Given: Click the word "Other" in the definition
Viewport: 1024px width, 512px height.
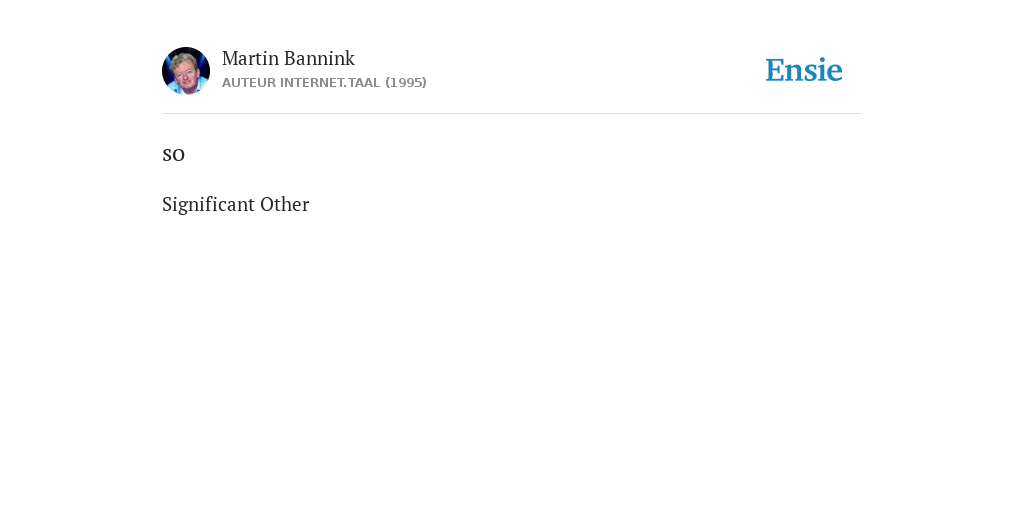Looking at the screenshot, I should (285, 204).
